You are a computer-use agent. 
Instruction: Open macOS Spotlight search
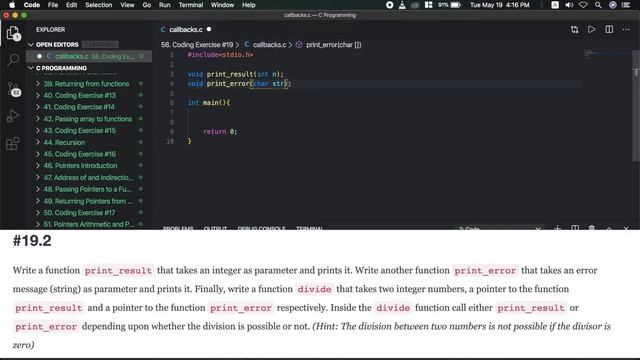598,5
